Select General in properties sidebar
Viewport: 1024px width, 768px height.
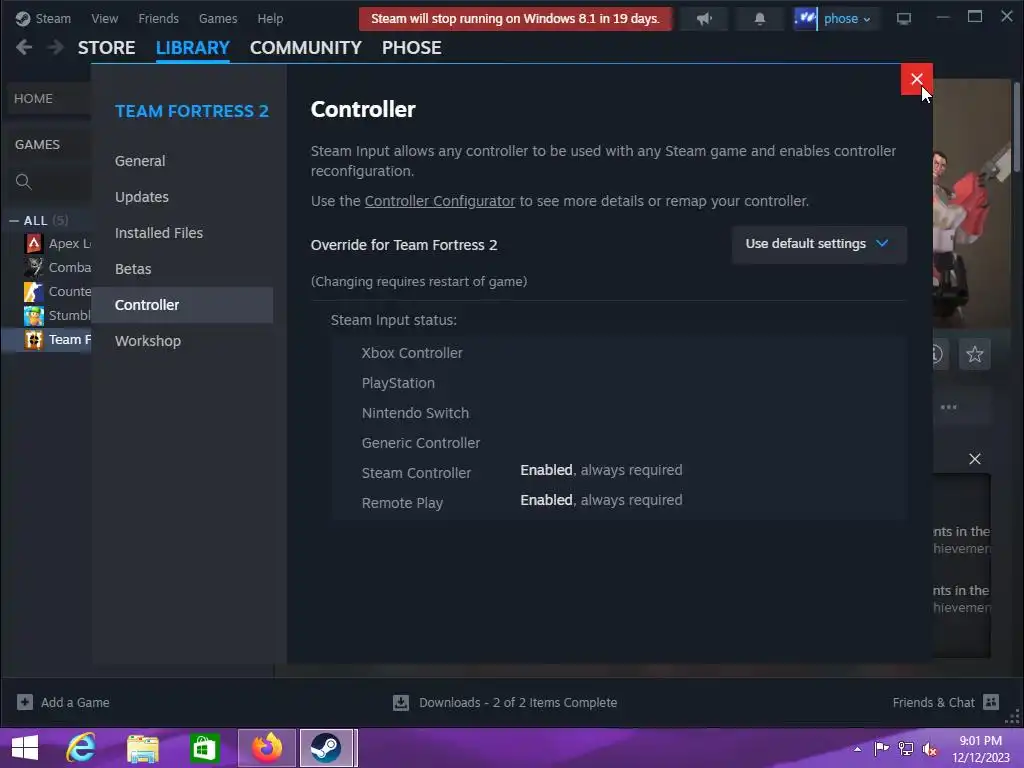[182, 161]
